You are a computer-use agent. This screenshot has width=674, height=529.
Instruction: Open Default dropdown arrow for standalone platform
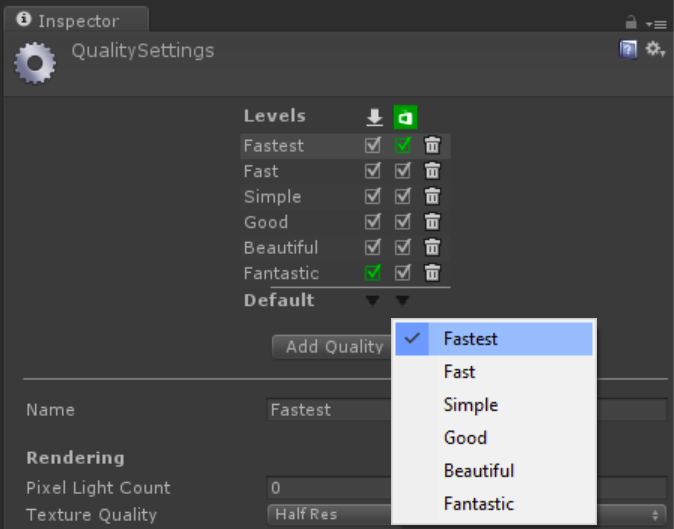coord(373,300)
